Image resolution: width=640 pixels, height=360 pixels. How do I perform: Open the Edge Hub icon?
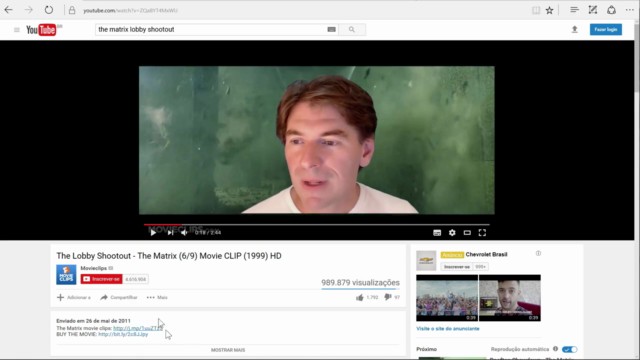coord(574,10)
